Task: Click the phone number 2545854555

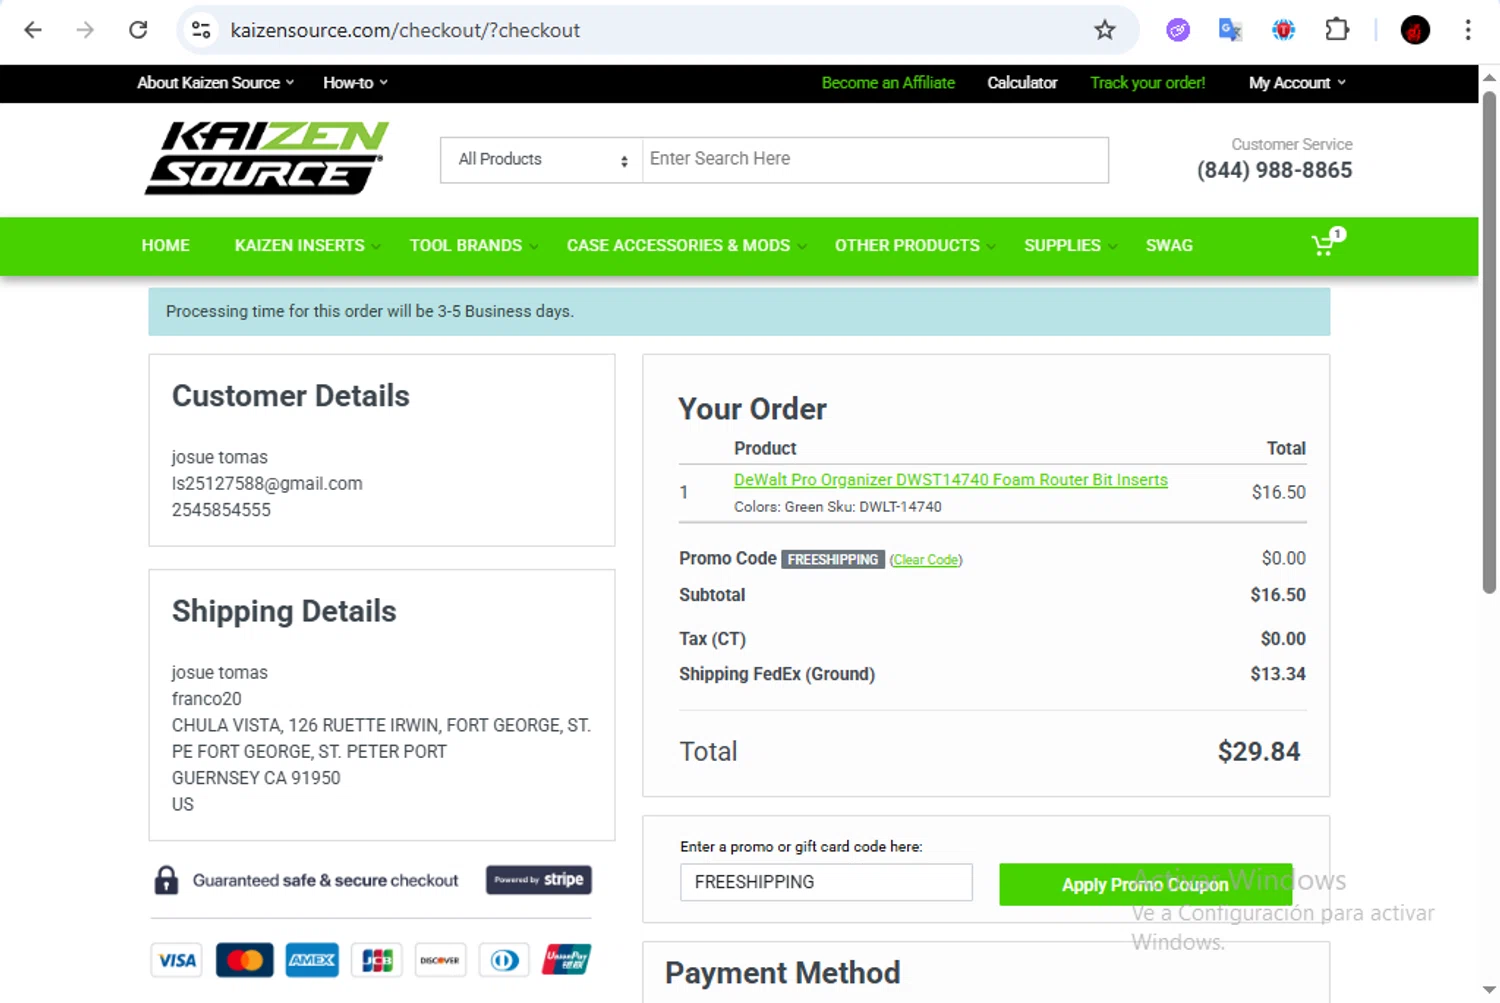Action: point(221,509)
